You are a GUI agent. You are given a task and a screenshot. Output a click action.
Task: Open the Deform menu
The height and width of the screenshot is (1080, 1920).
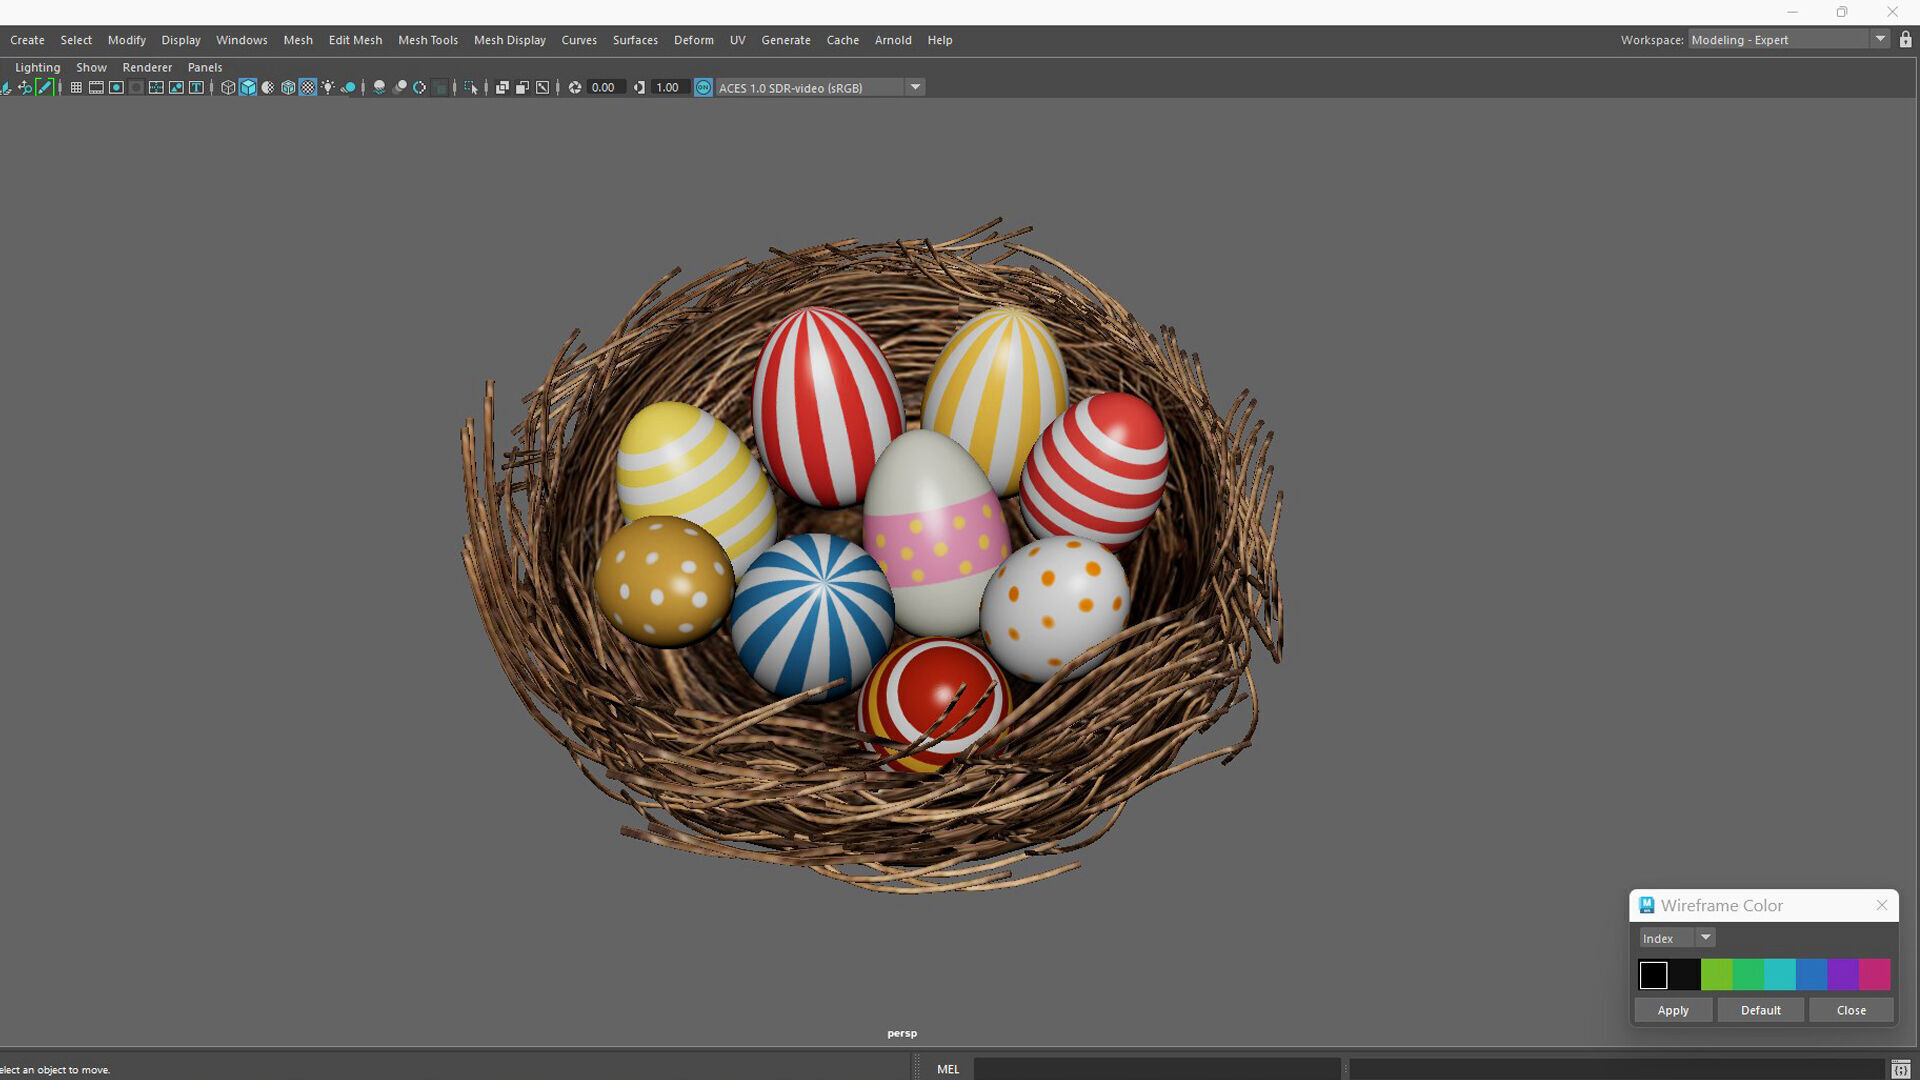click(694, 40)
